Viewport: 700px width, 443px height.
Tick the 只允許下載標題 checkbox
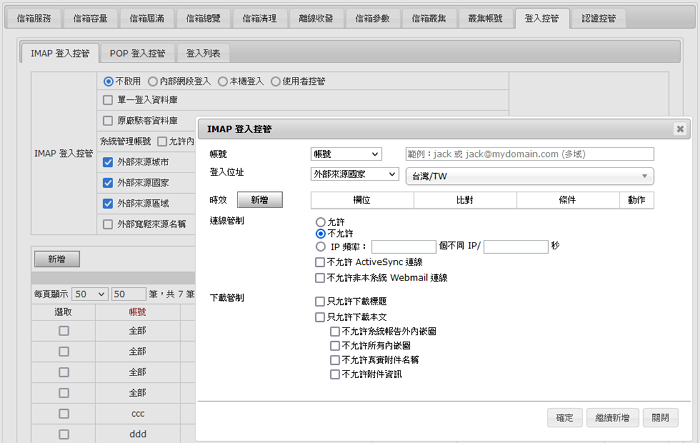tap(320, 300)
